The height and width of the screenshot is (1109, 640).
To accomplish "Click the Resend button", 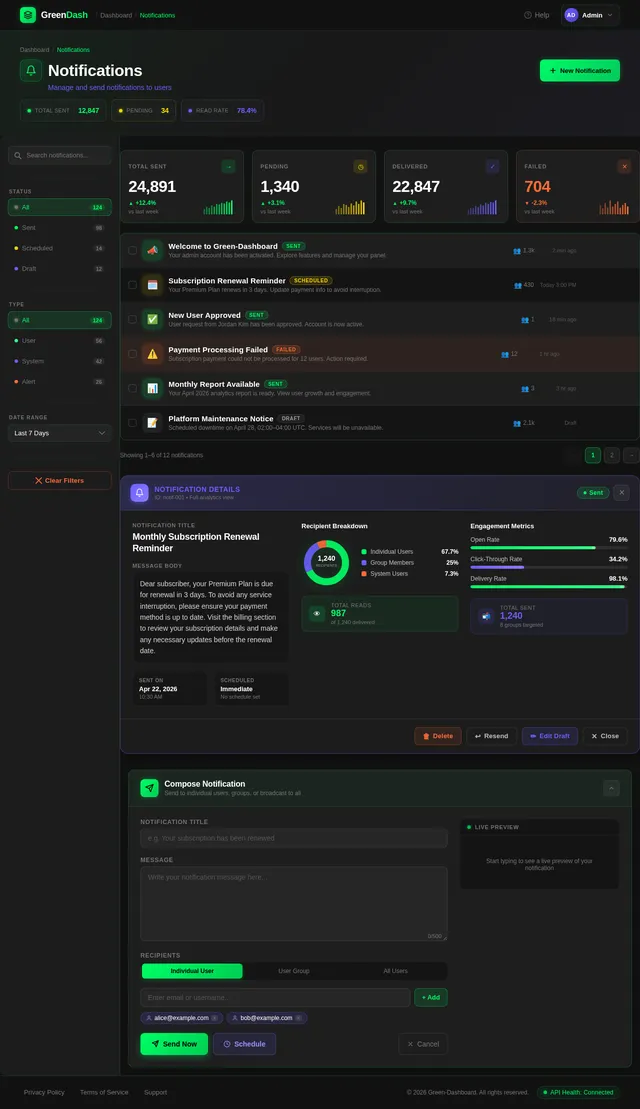I will 491,736.
